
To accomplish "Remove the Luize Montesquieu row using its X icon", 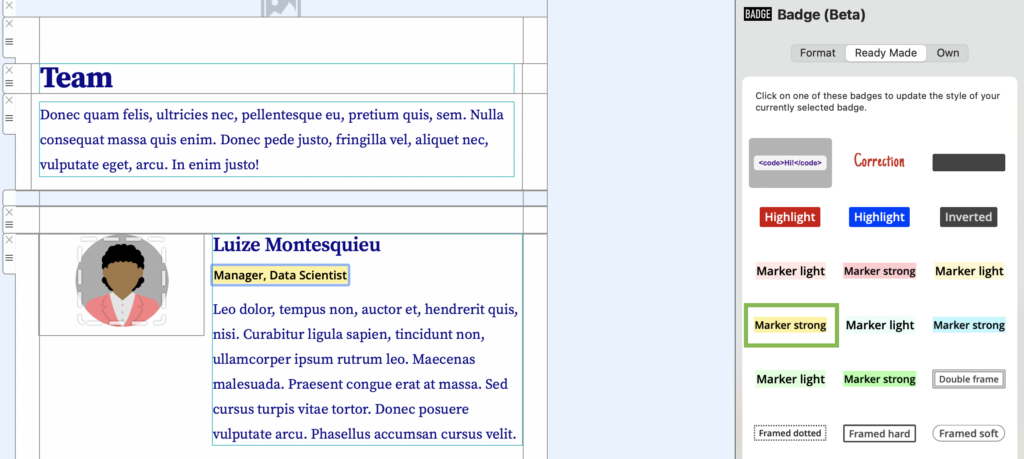I will coord(9,240).
